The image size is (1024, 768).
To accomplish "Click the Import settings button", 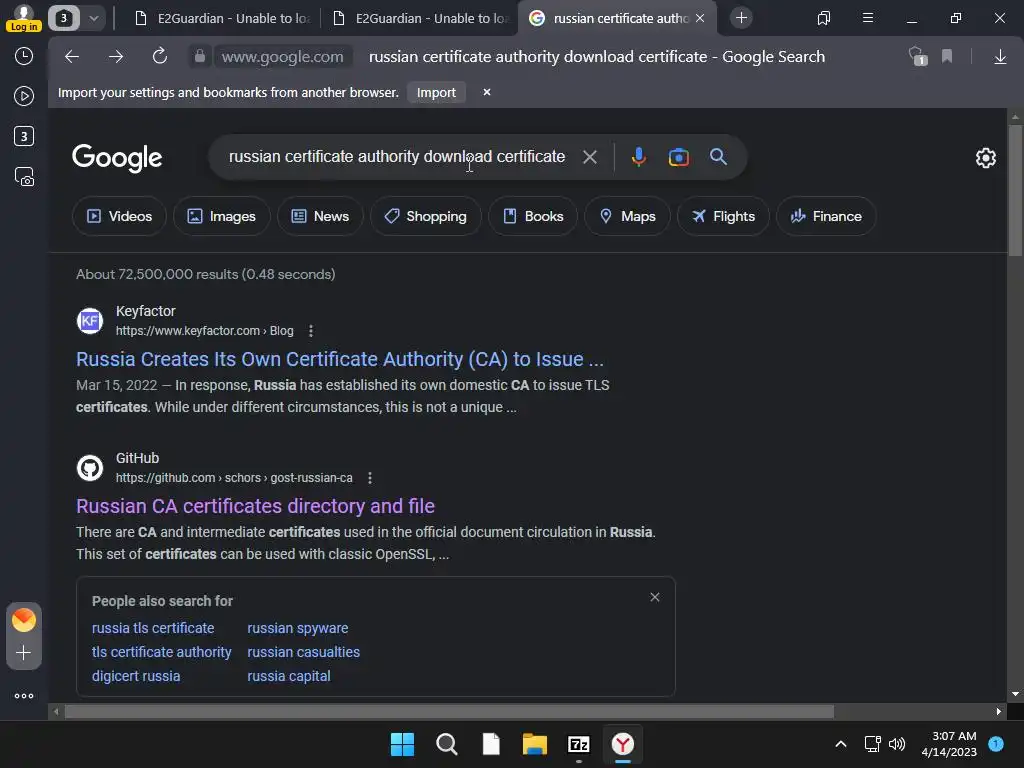I will (x=436, y=93).
